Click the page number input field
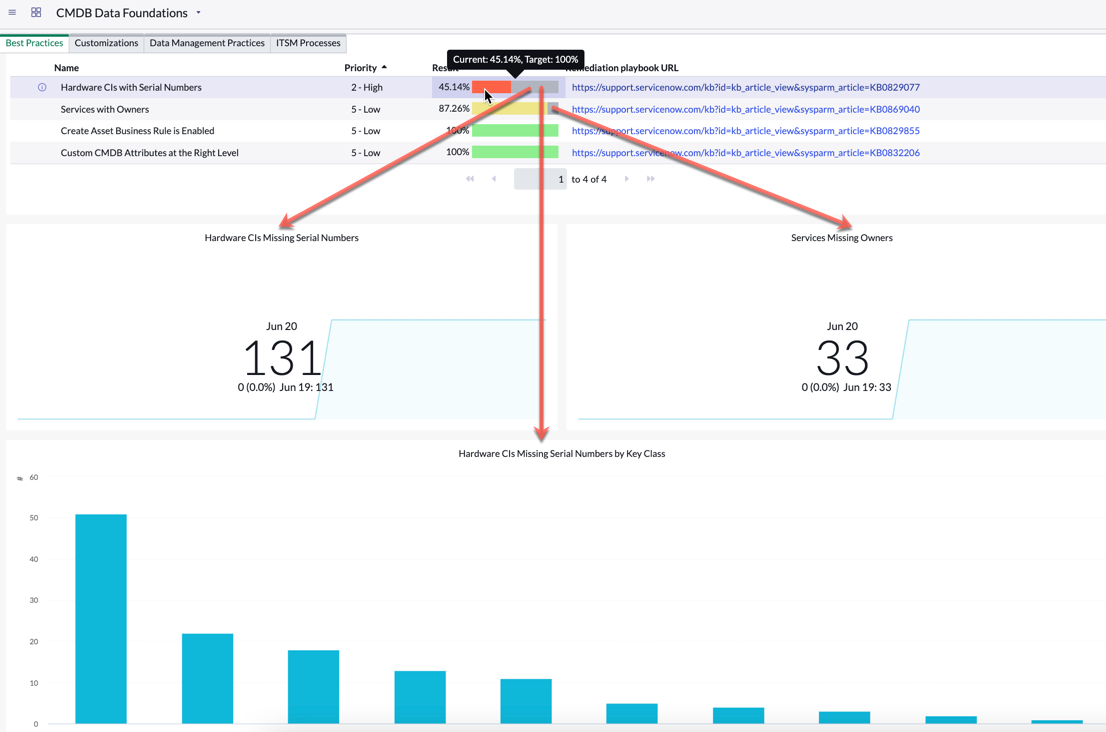 [x=540, y=179]
